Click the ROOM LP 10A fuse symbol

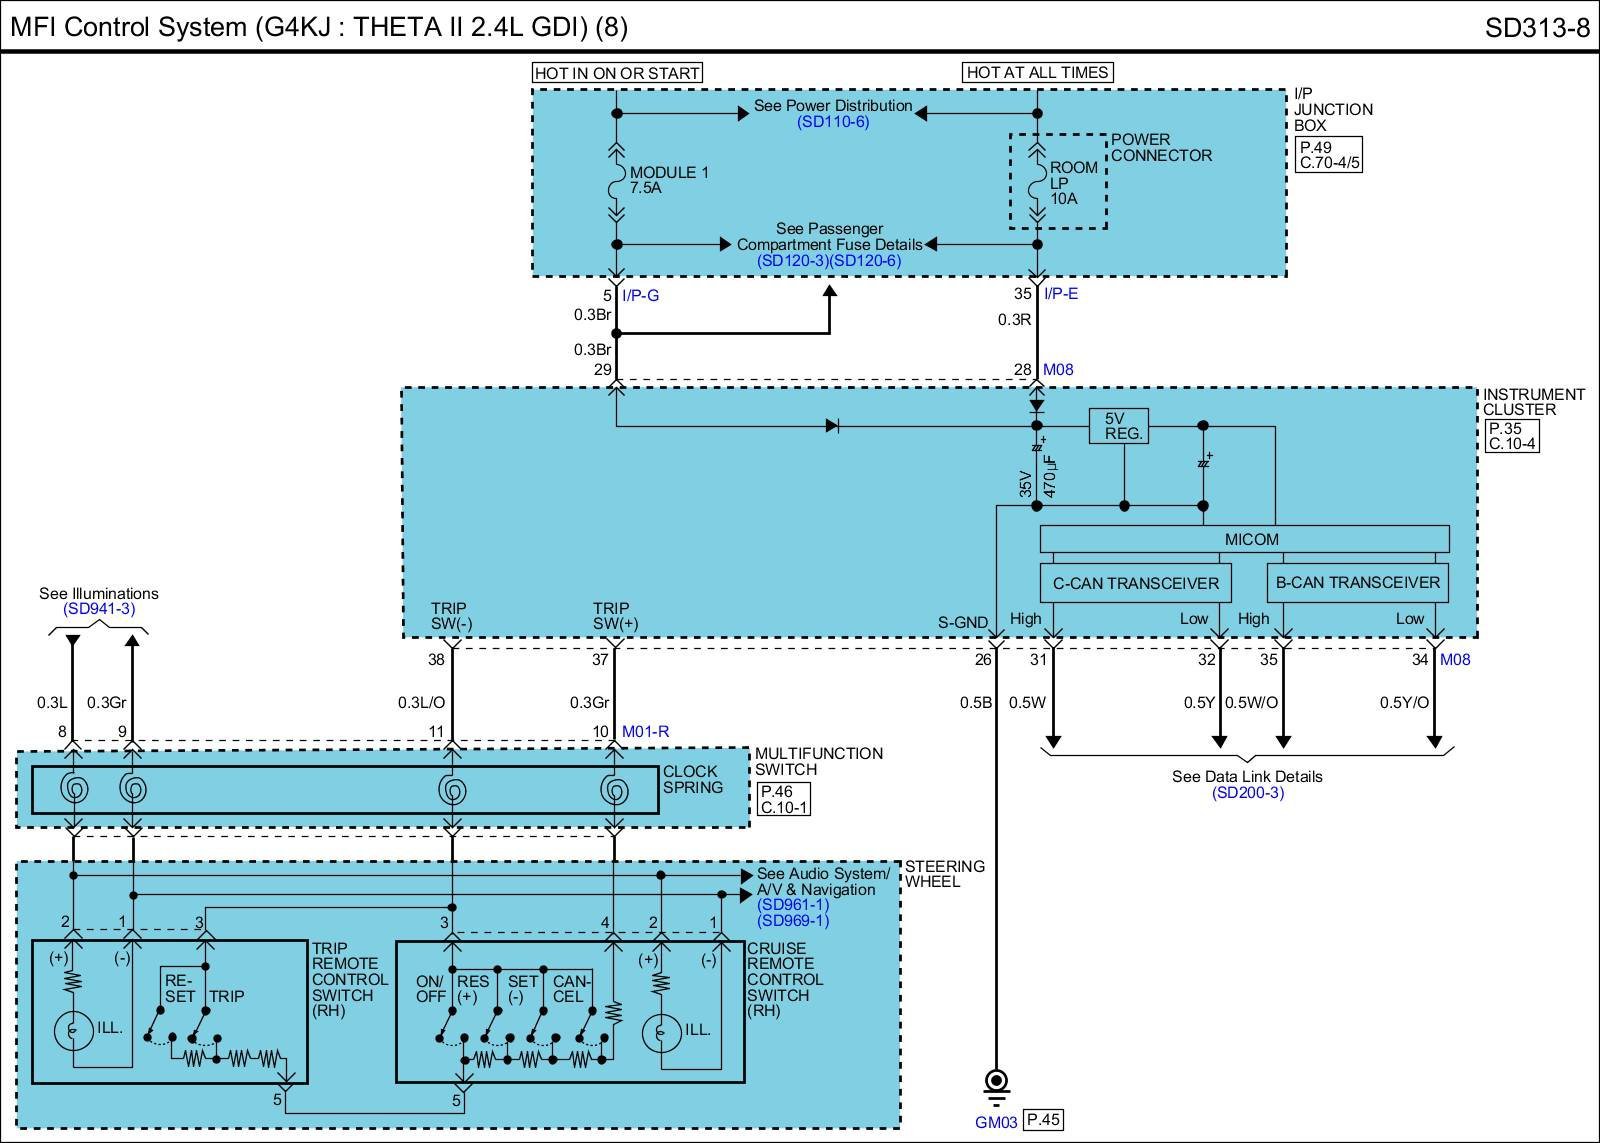1037,183
